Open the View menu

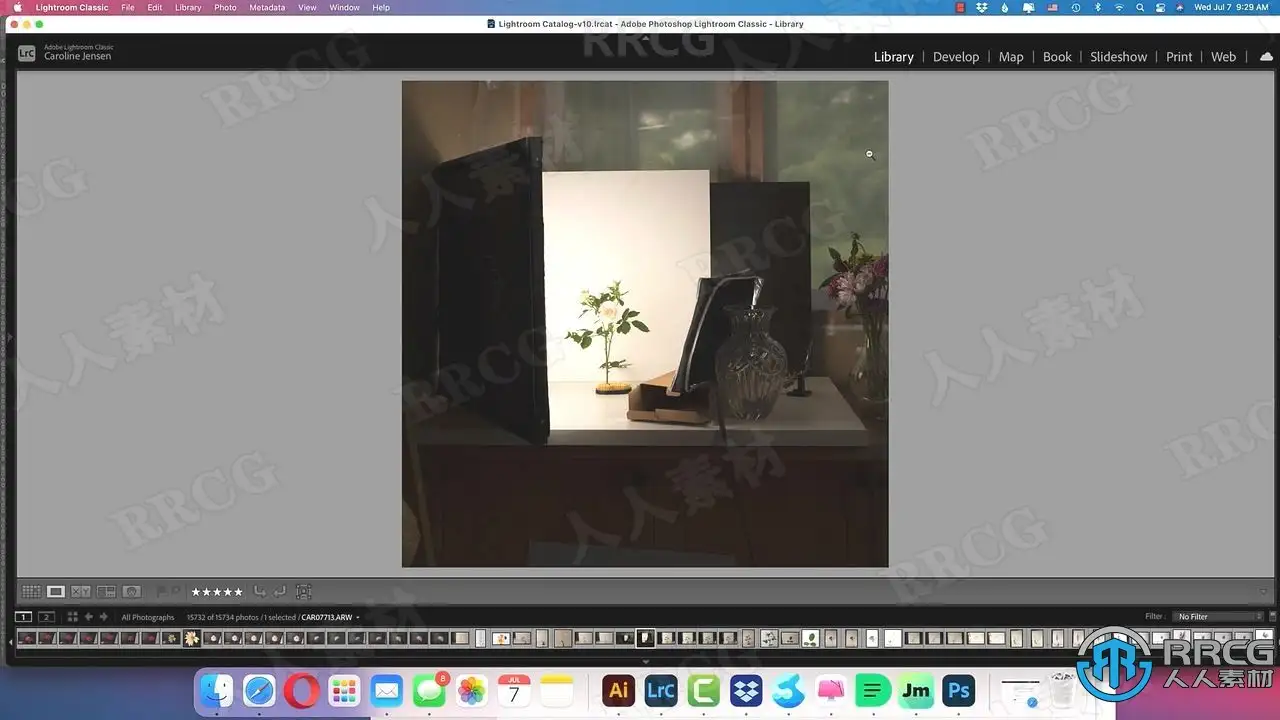point(307,7)
